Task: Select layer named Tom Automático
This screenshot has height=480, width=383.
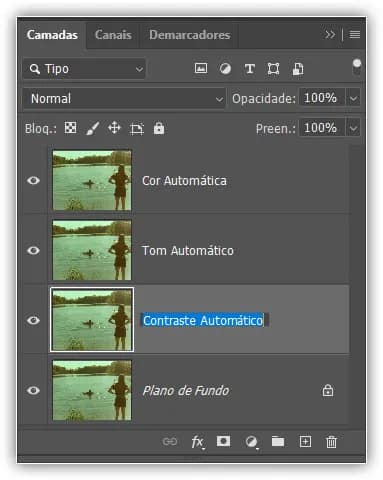Action: 188,251
